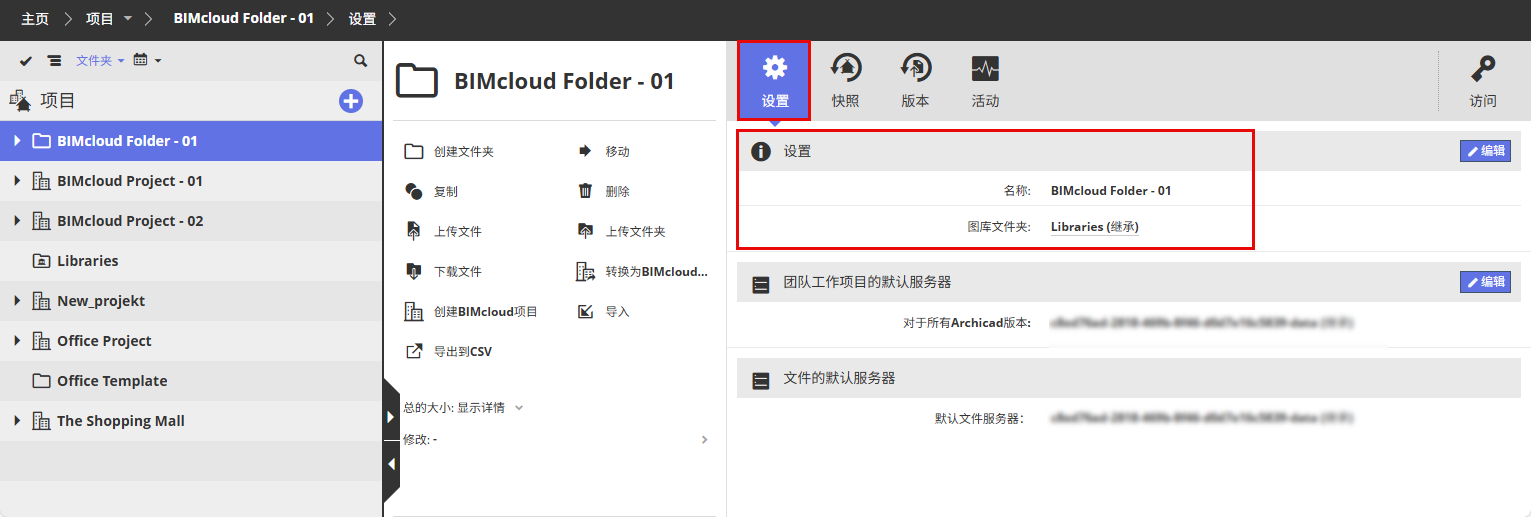Click the server icon beside 文件的默认服务器
Screen dimensions: 1531x517
click(x=761, y=380)
